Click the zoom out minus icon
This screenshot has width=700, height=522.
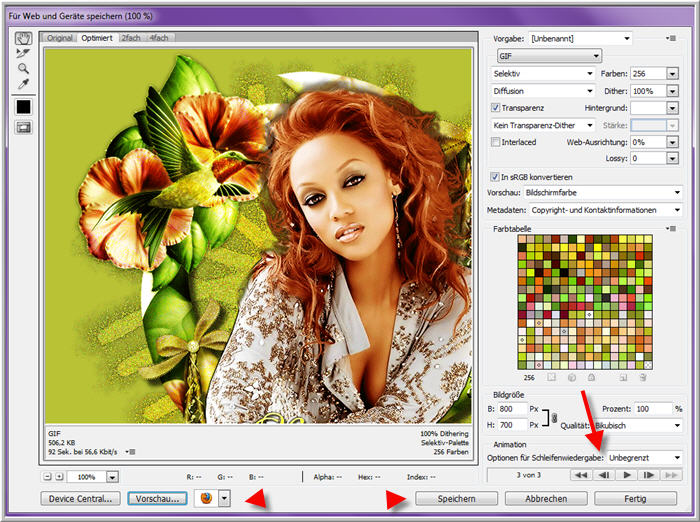pyautogui.click(x=47, y=477)
